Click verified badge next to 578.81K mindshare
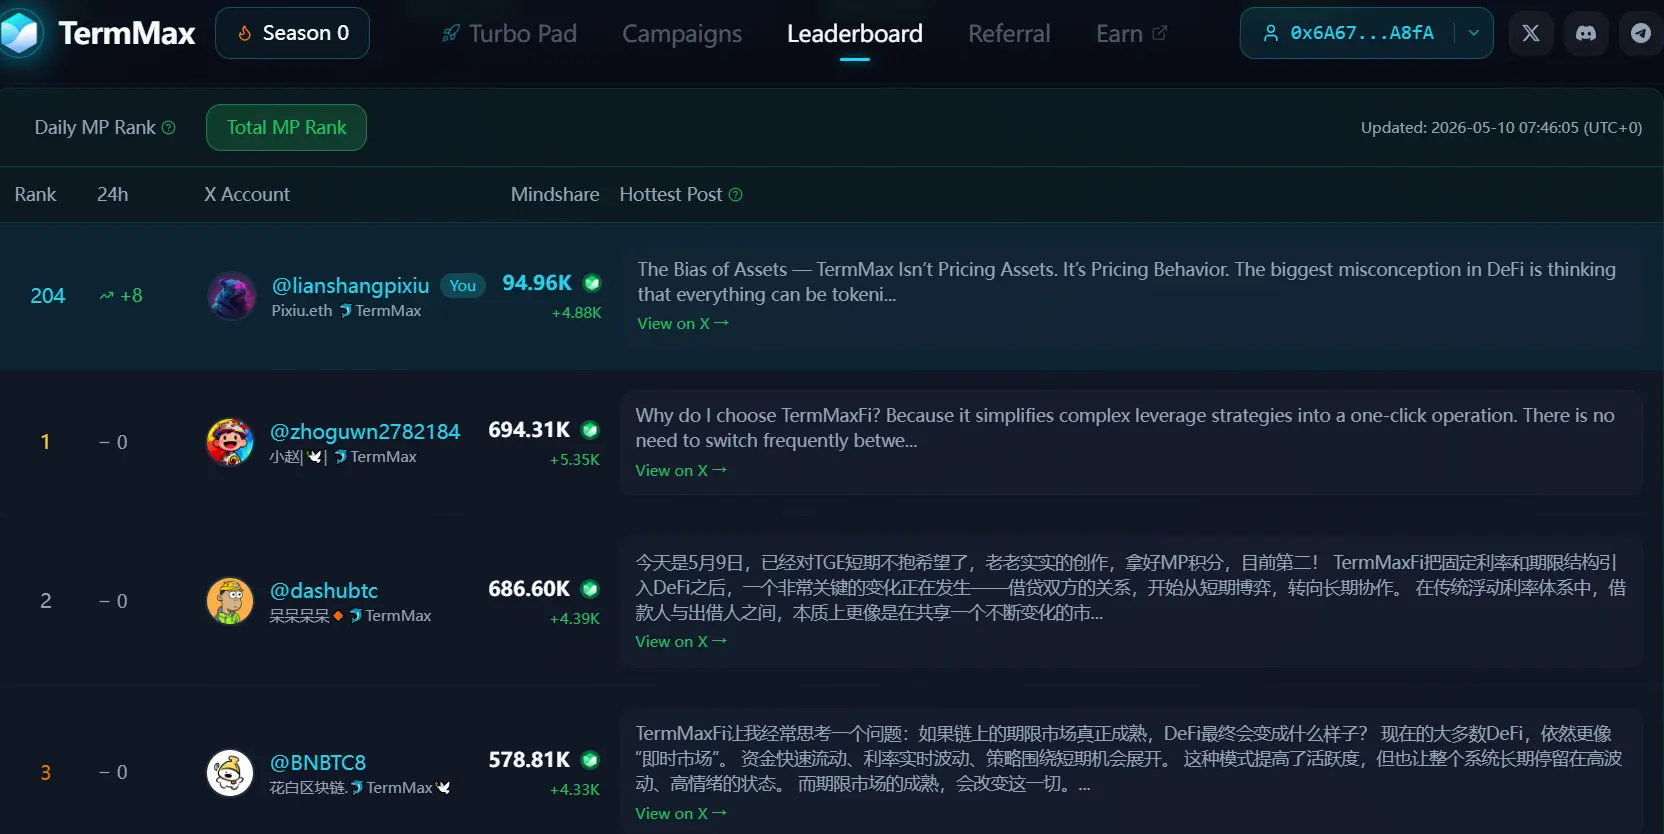 [590, 760]
